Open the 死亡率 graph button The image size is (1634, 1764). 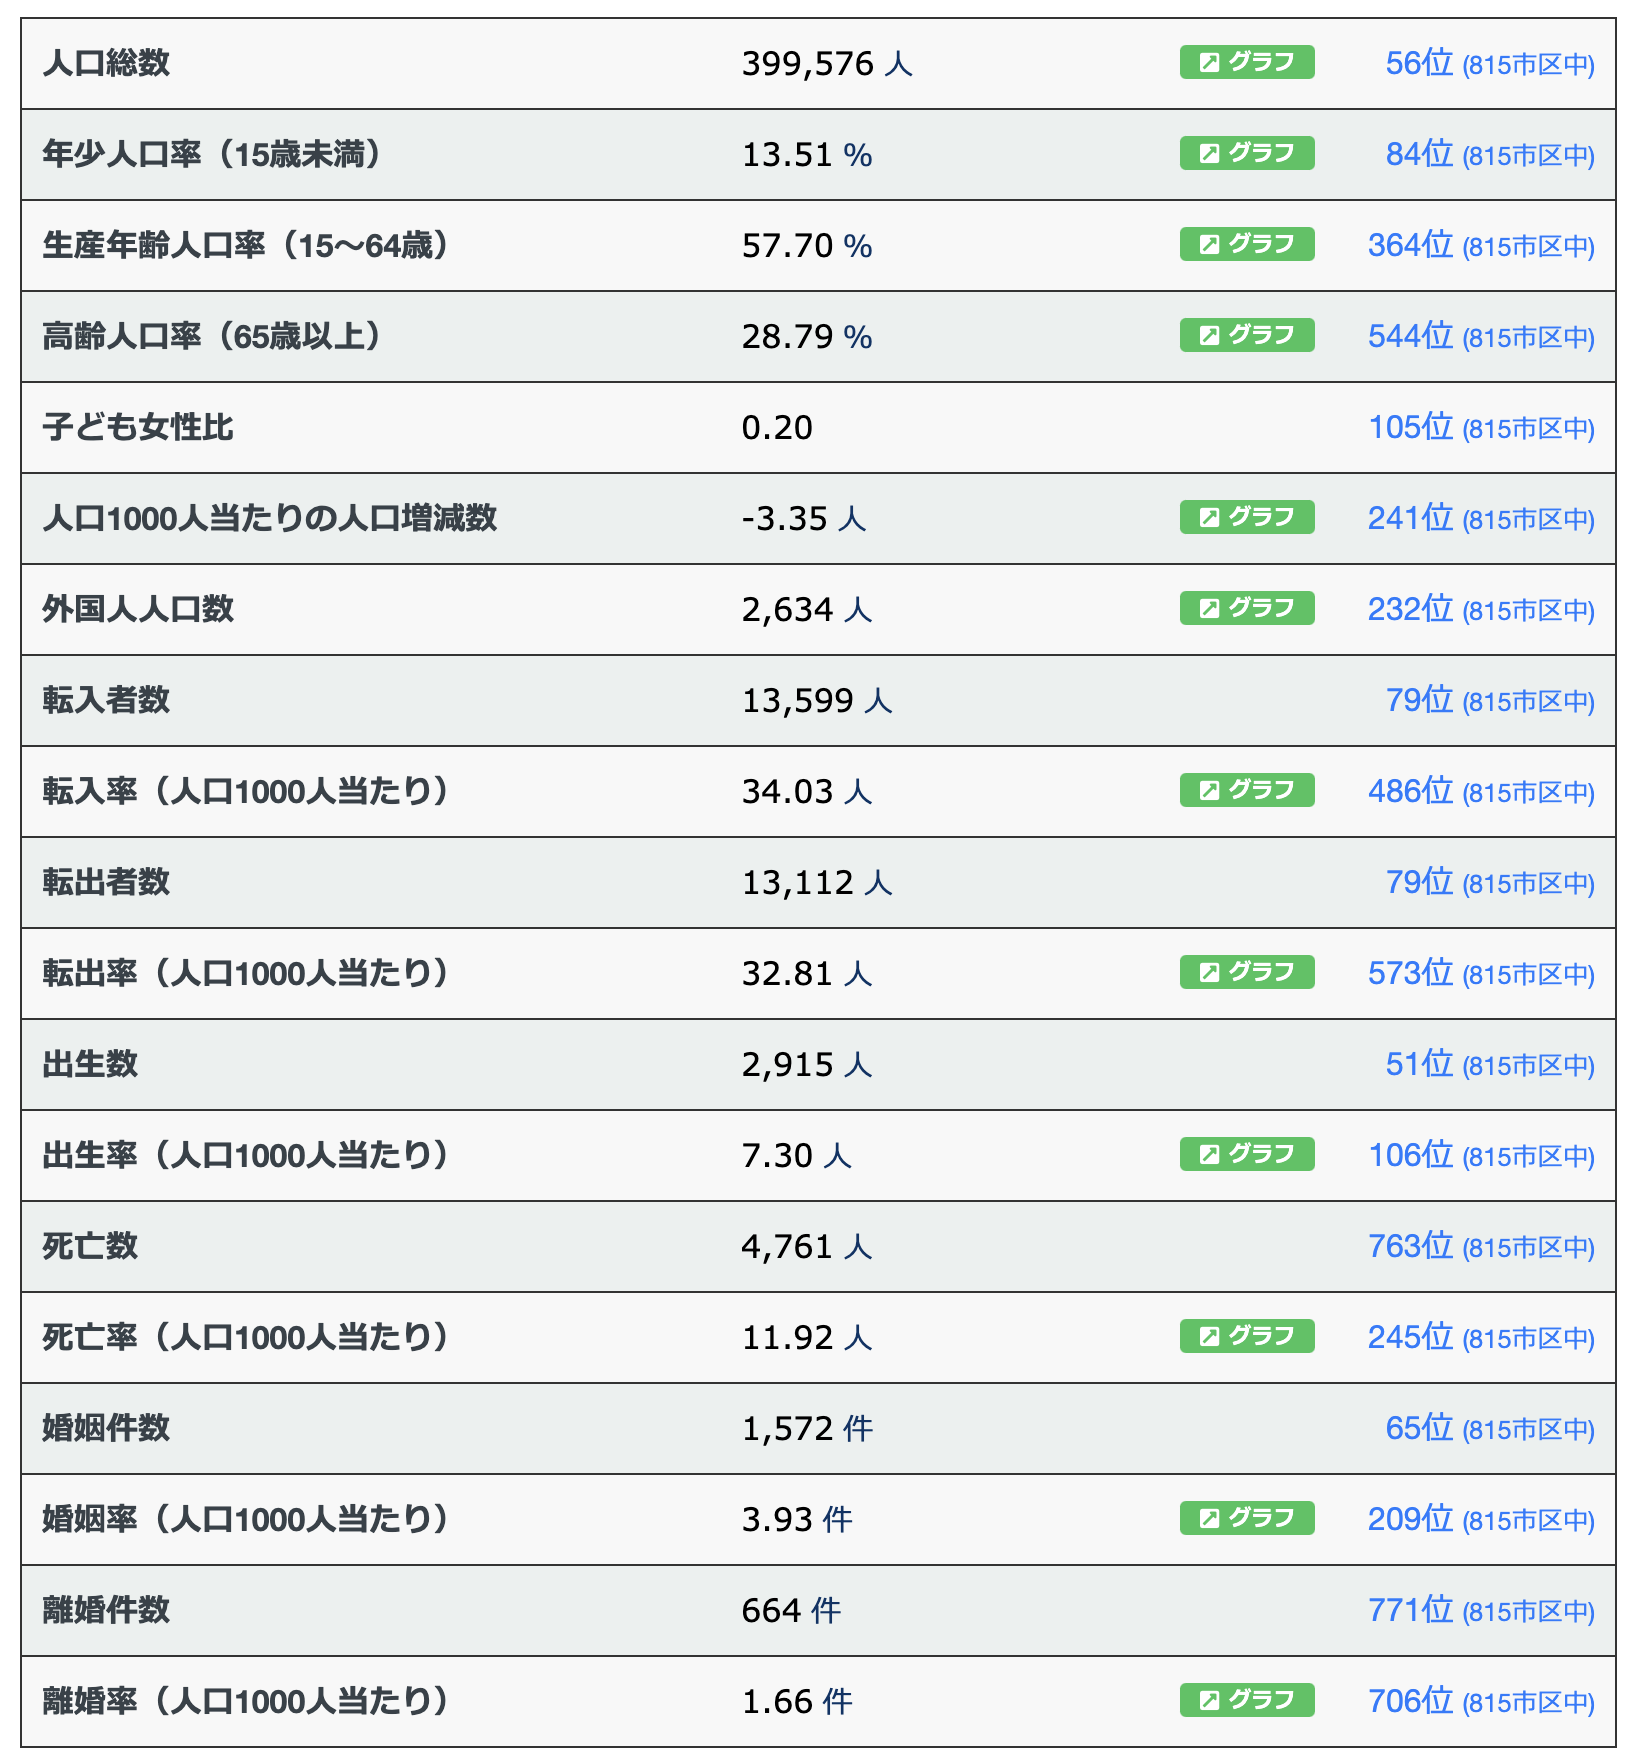[1246, 1337]
